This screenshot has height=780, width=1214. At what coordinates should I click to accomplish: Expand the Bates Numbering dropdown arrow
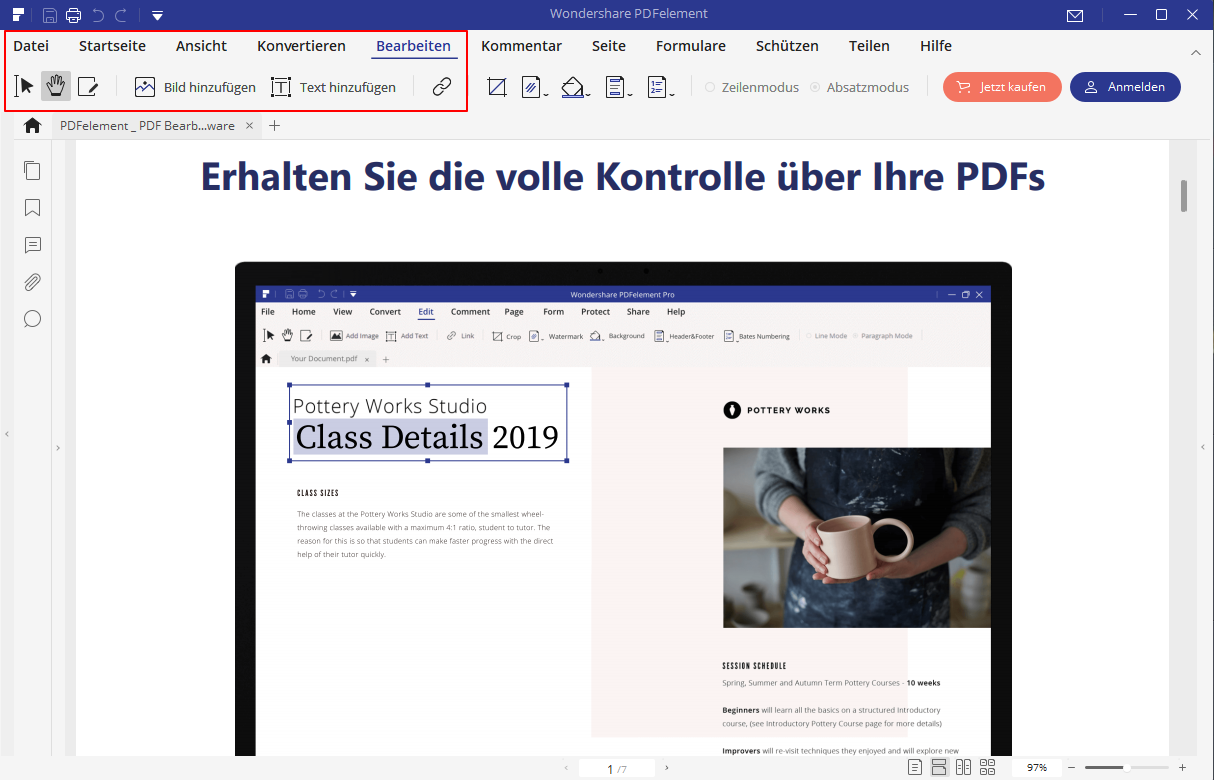[x=671, y=94]
